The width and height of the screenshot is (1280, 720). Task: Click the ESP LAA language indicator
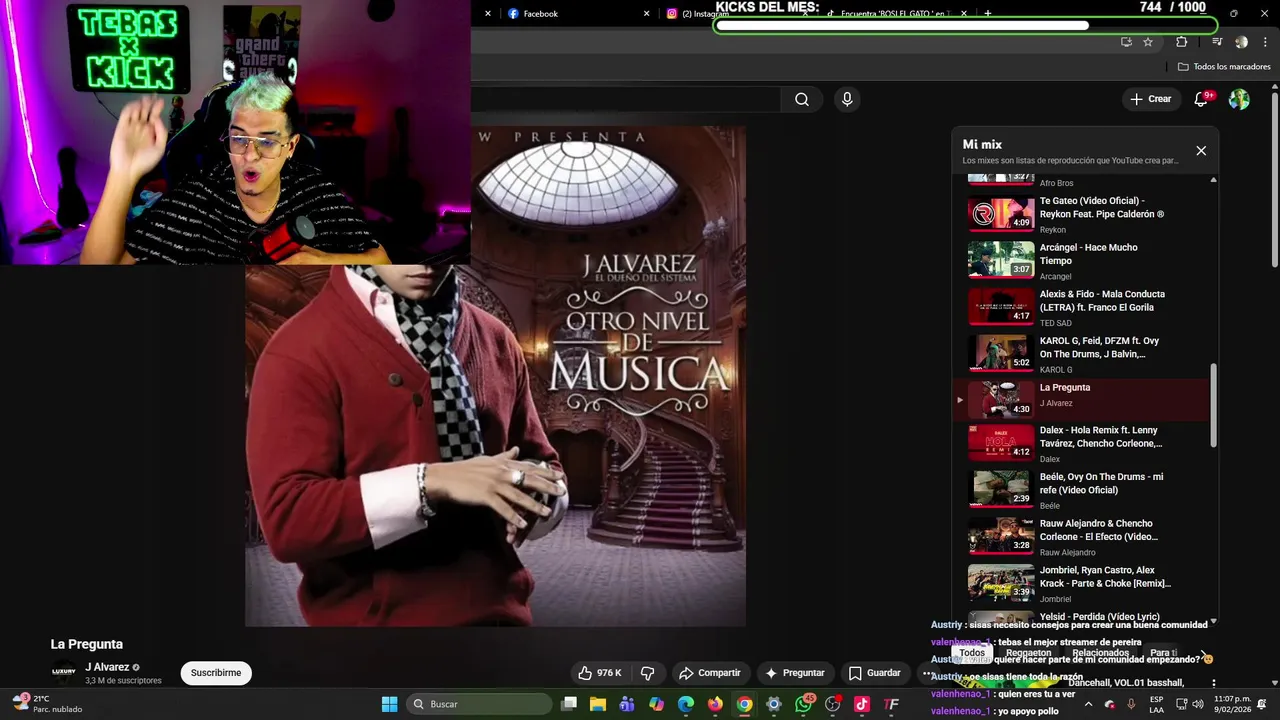point(1156,704)
